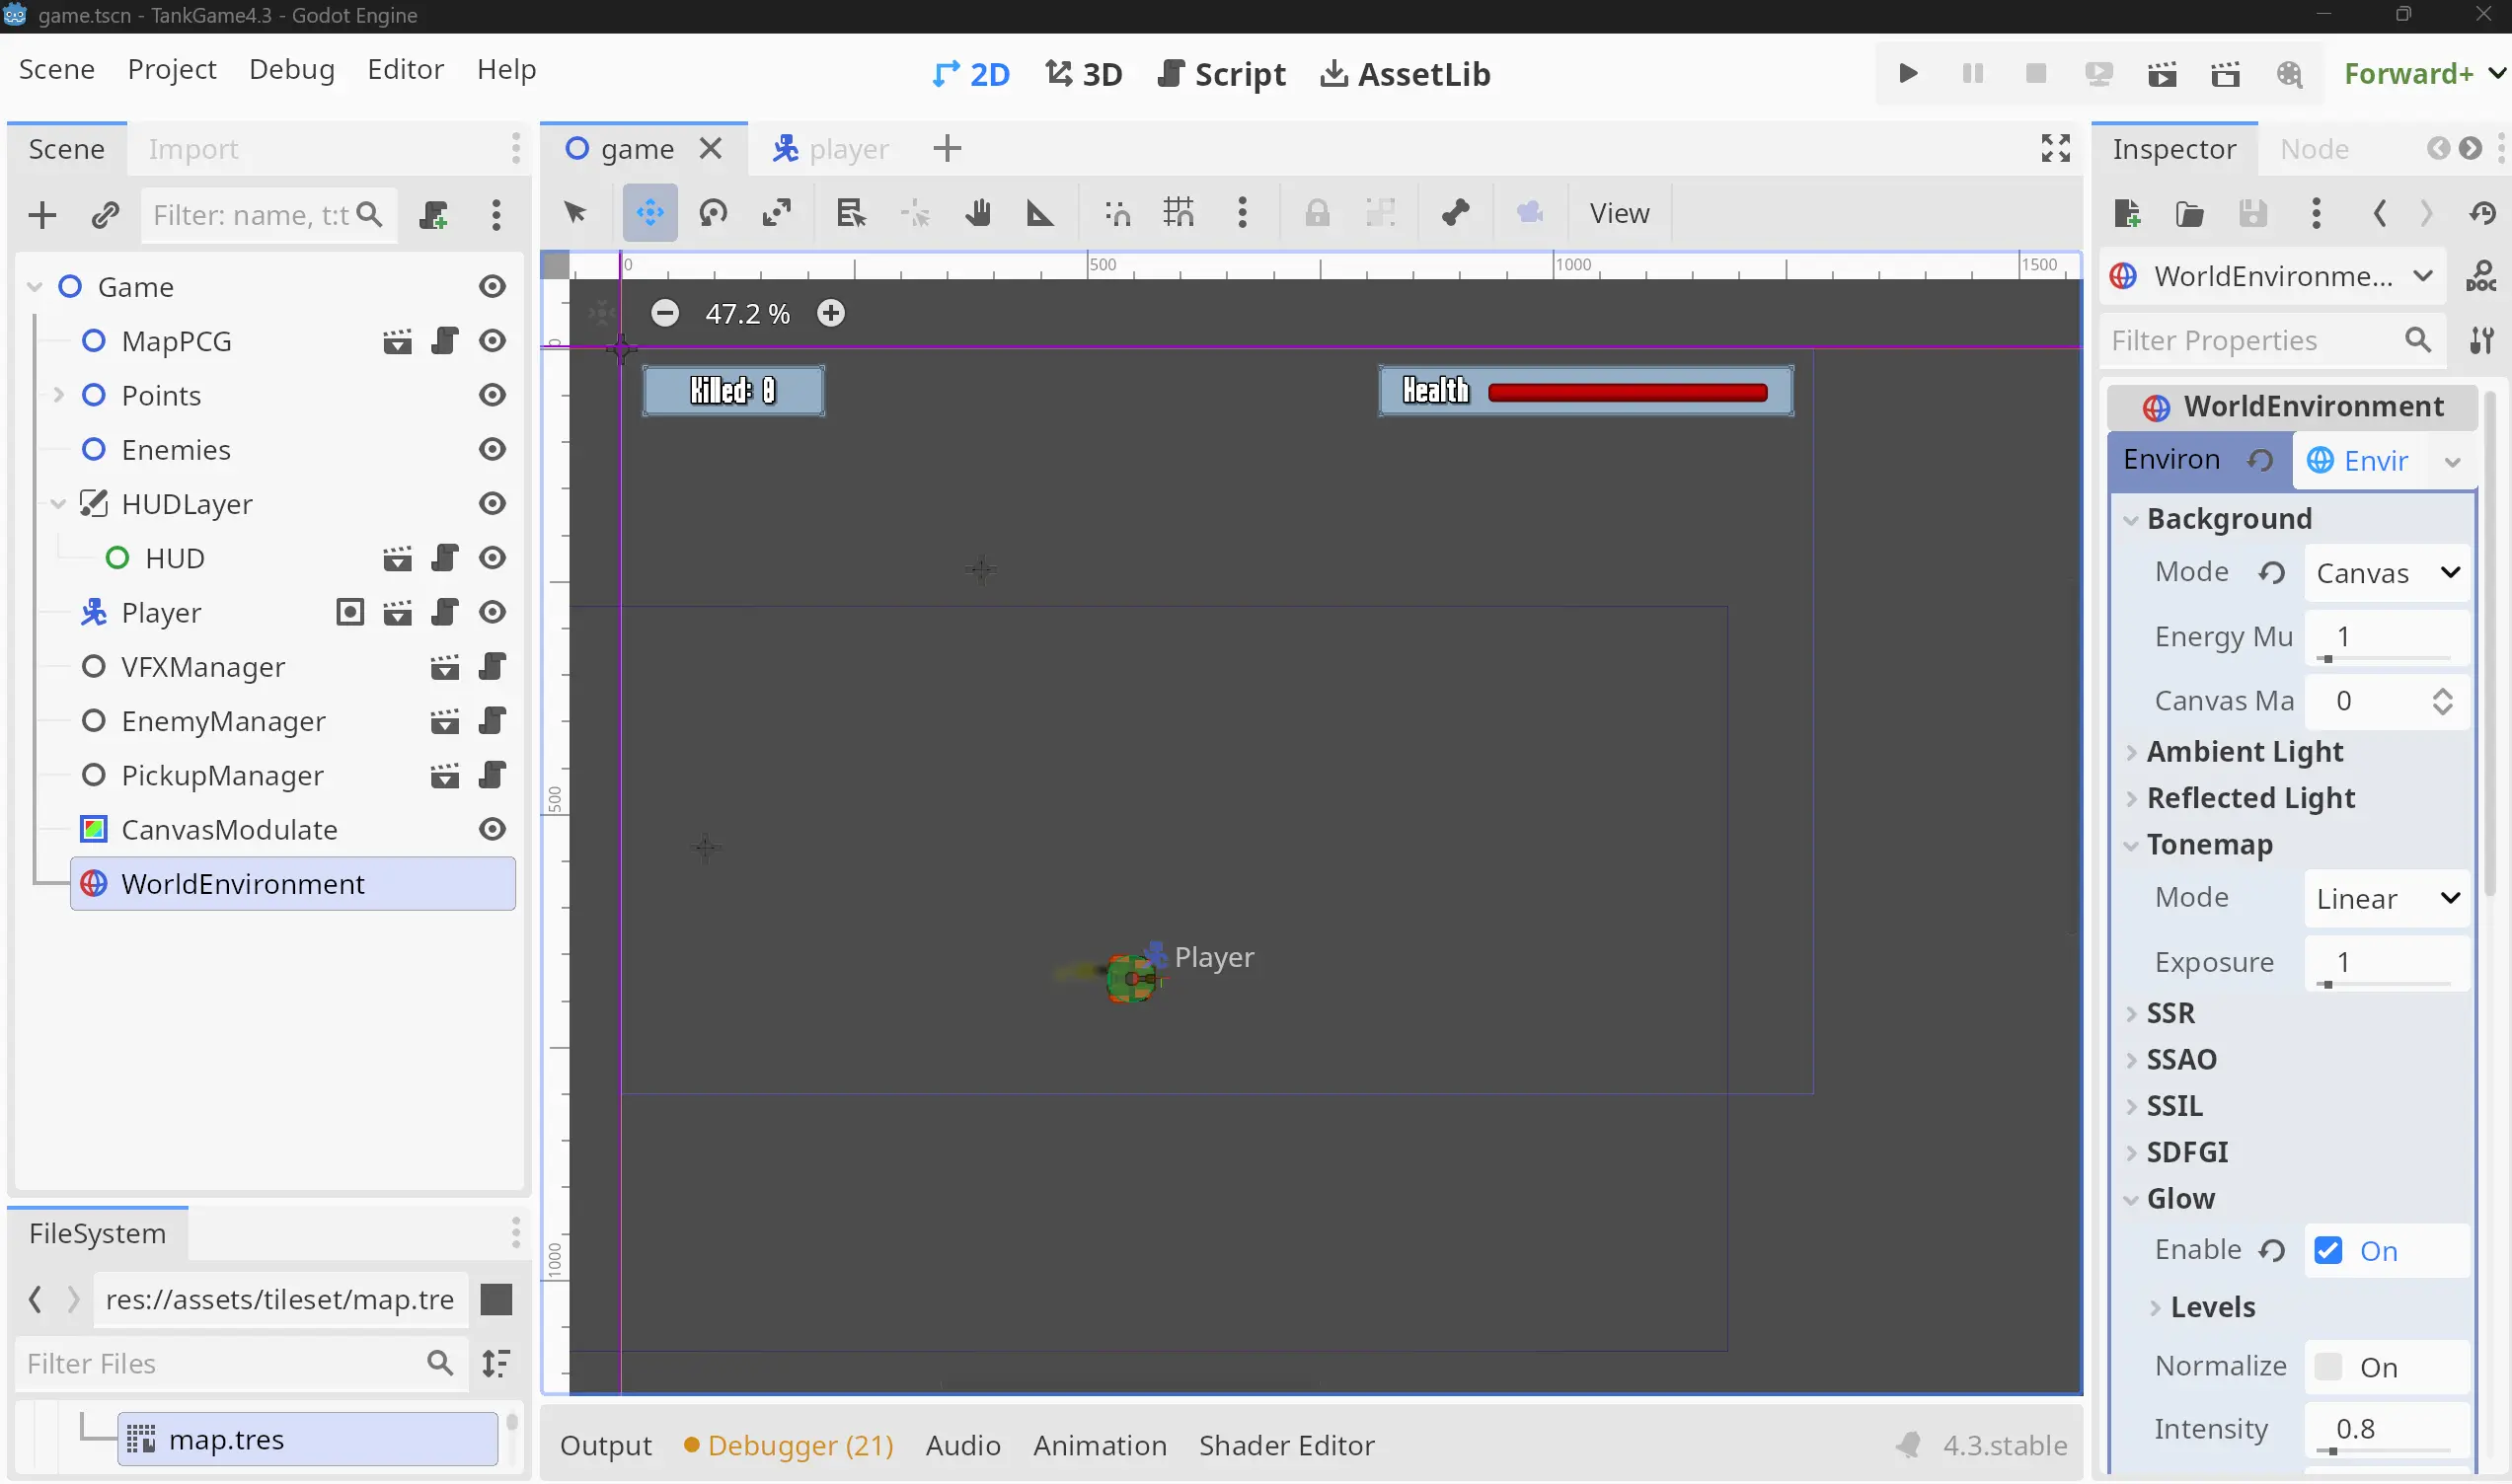Image resolution: width=2512 pixels, height=1484 pixels.
Task: Toggle visibility of MapPCG node
Action: coord(492,341)
